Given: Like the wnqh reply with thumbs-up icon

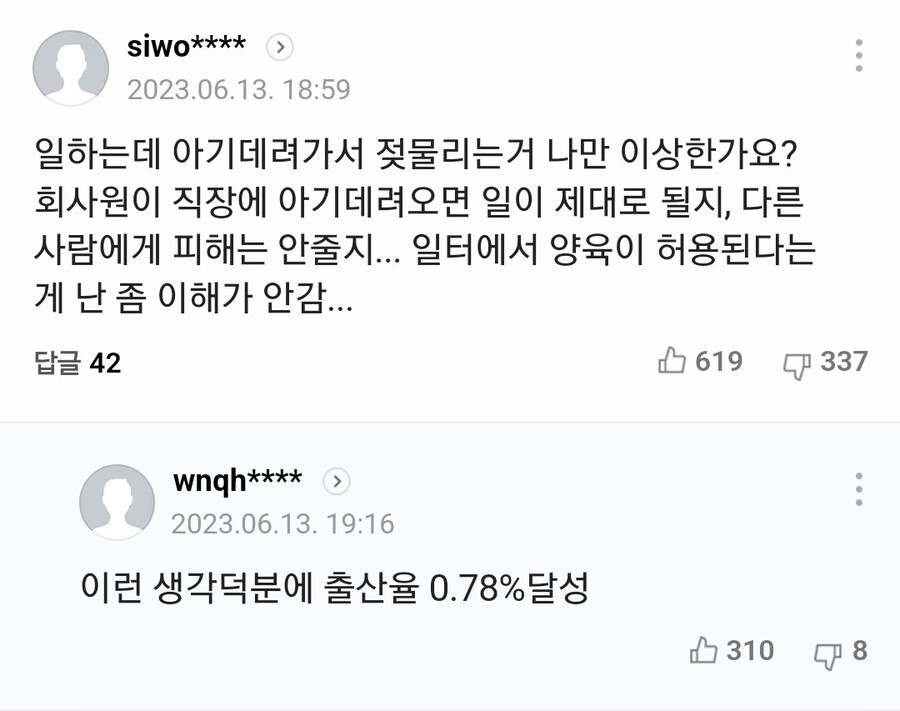Looking at the screenshot, I should [x=704, y=652].
